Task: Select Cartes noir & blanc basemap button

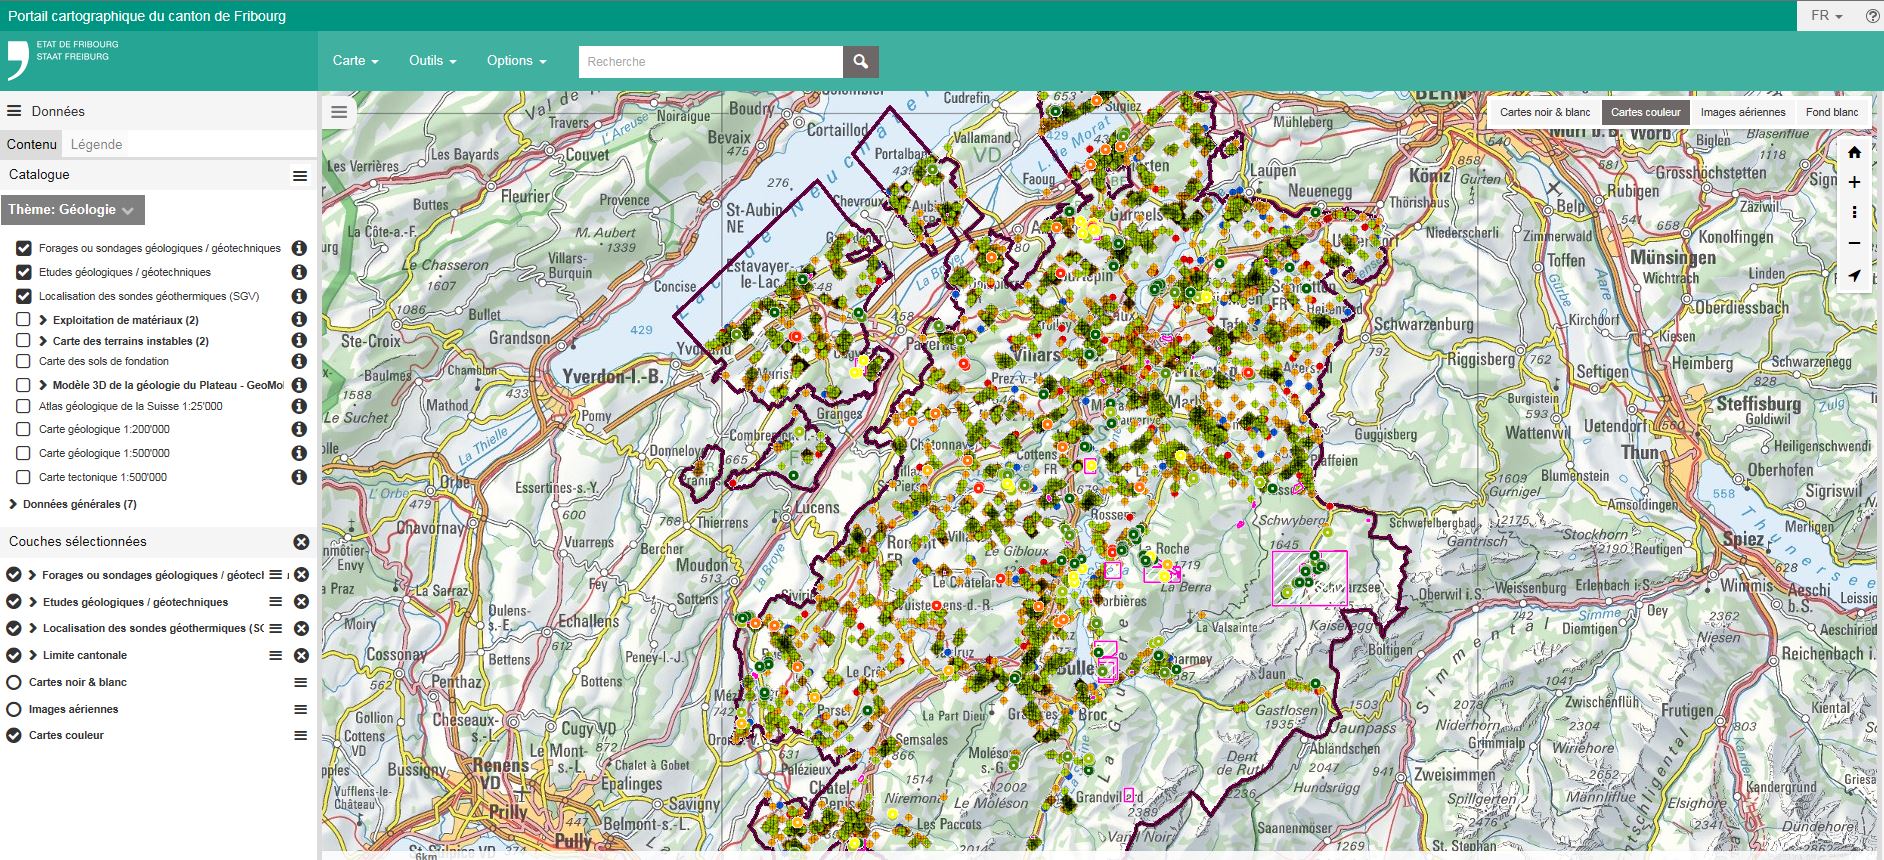Action: click(1544, 112)
